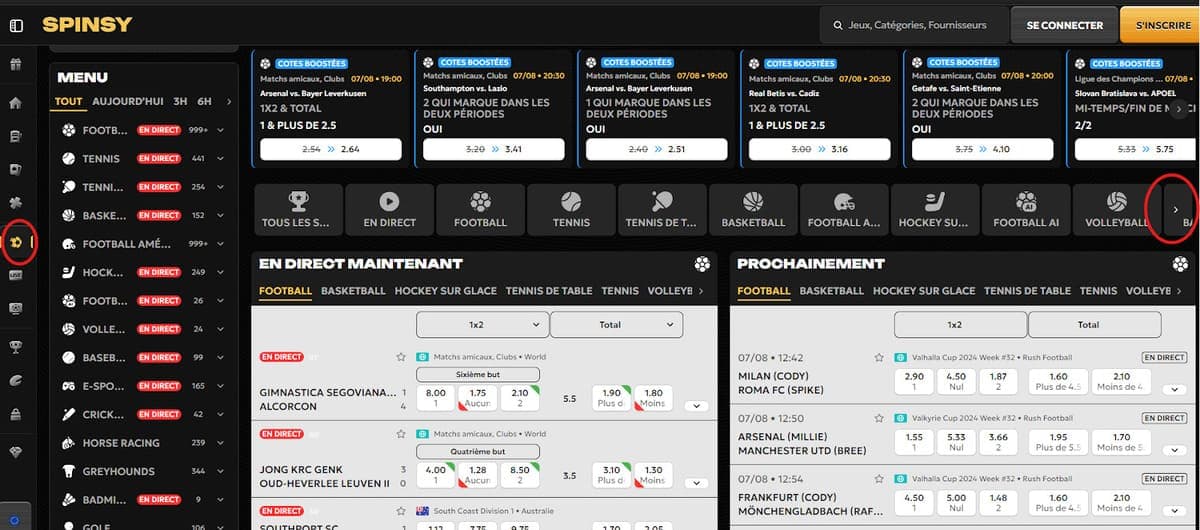Image resolution: width=1200 pixels, height=530 pixels.
Task: Open the Horse Racing menu row
Action: [x=144, y=443]
